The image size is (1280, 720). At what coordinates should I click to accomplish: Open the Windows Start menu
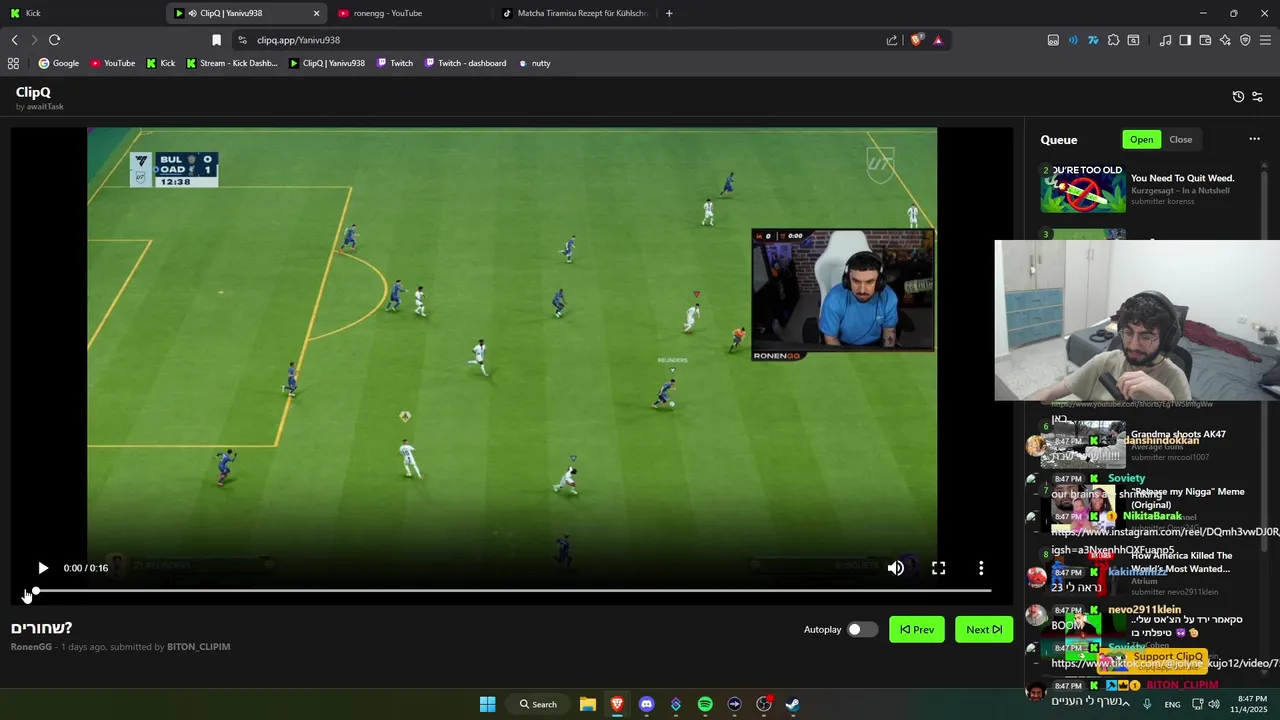pos(487,704)
